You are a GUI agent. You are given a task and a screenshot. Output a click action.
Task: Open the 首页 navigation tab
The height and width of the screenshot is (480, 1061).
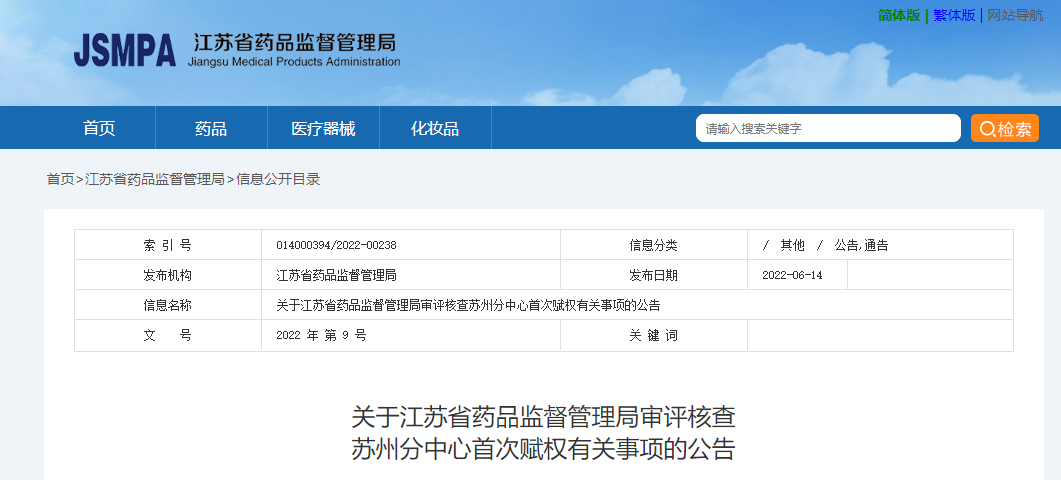pyautogui.click(x=99, y=128)
